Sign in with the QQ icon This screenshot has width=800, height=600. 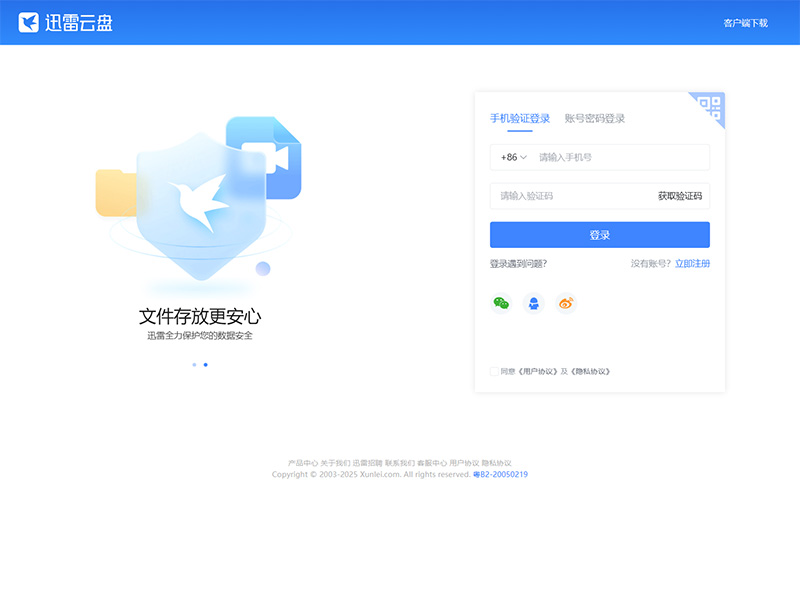click(x=534, y=303)
